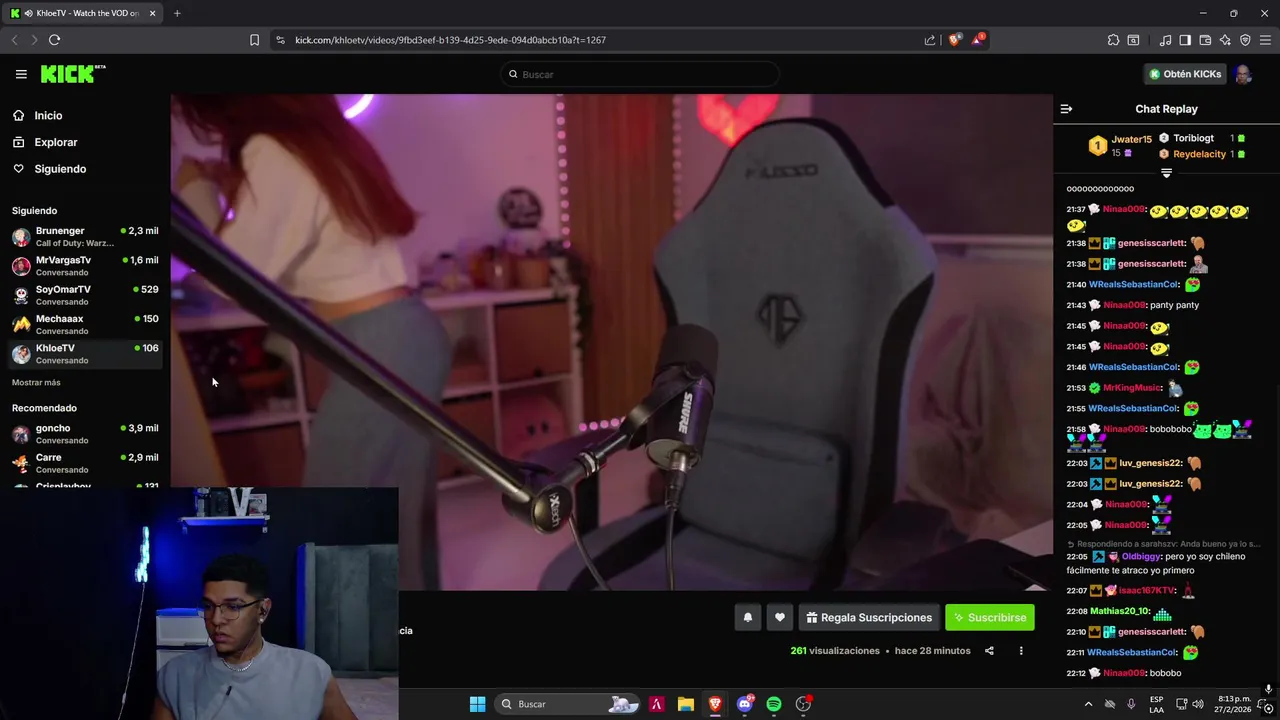1280x720 pixels.
Task: Reload the page in the browser
Action: coord(54,40)
